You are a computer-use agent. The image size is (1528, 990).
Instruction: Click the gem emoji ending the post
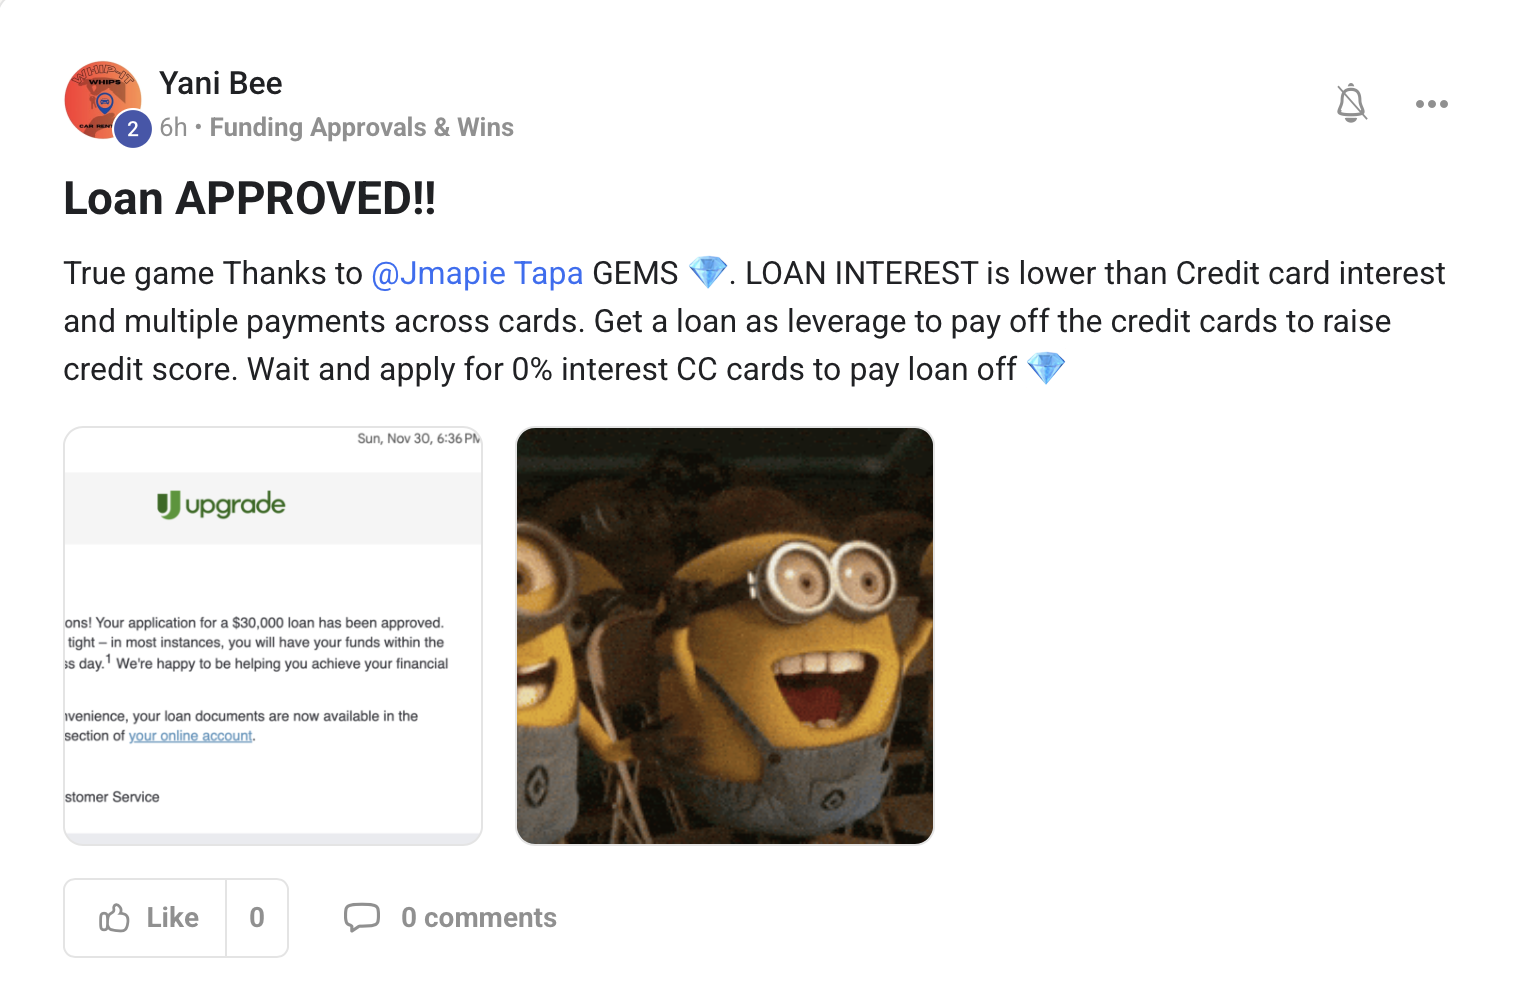(1046, 368)
